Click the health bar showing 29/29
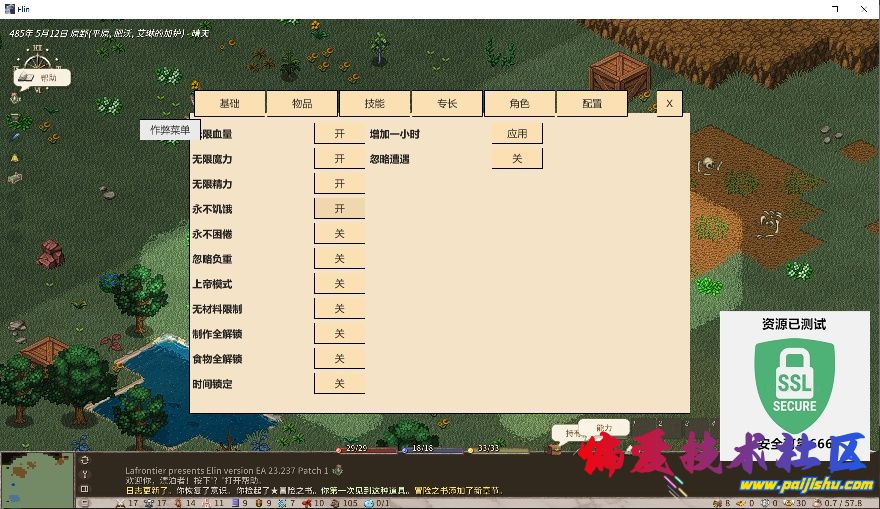 357,448
